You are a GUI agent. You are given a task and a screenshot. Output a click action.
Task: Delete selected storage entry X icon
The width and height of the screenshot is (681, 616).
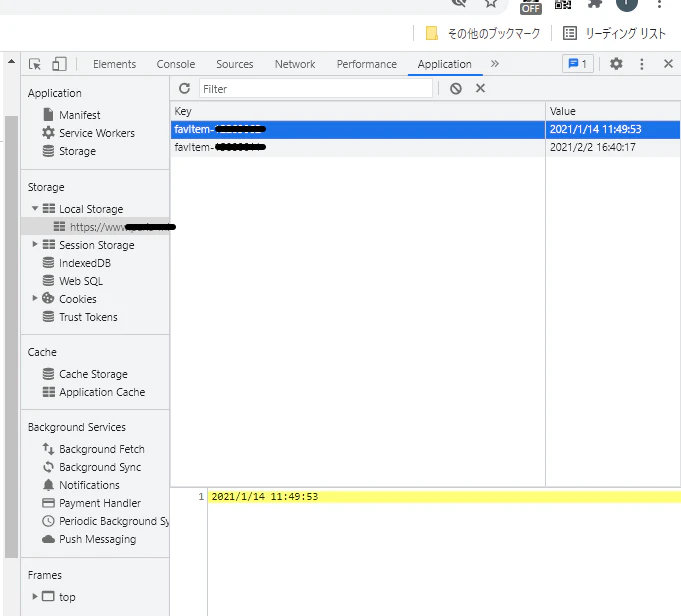pyautogui.click(x=480, y=88)
